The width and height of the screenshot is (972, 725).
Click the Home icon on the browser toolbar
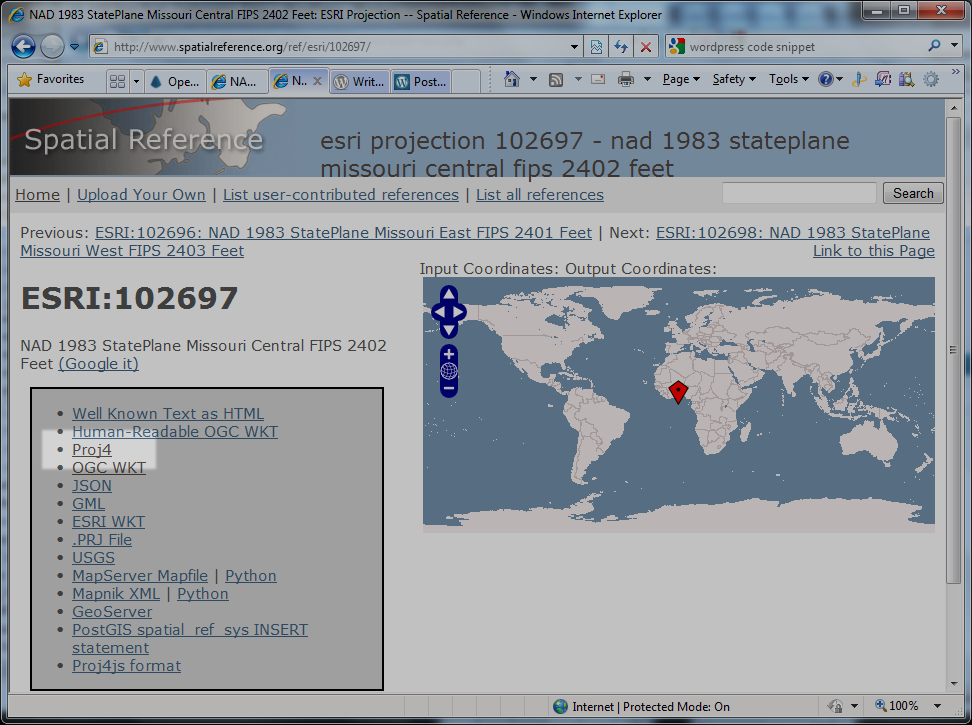click(x=512, y=78)
